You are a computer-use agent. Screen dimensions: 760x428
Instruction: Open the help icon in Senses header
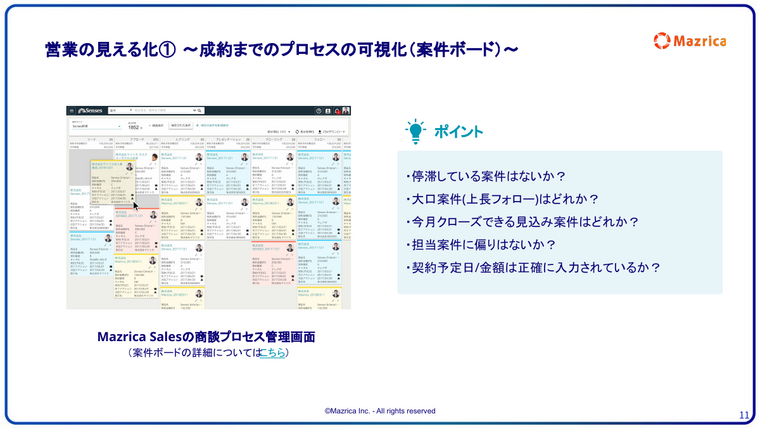[x=318, y=111]
